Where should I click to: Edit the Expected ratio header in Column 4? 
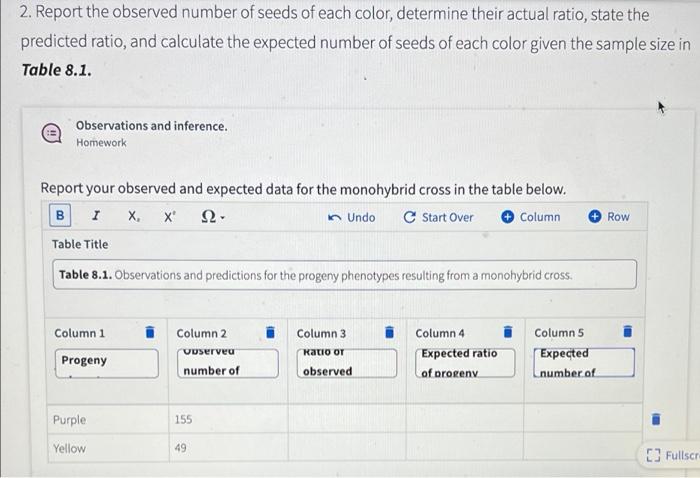point(465,363)
